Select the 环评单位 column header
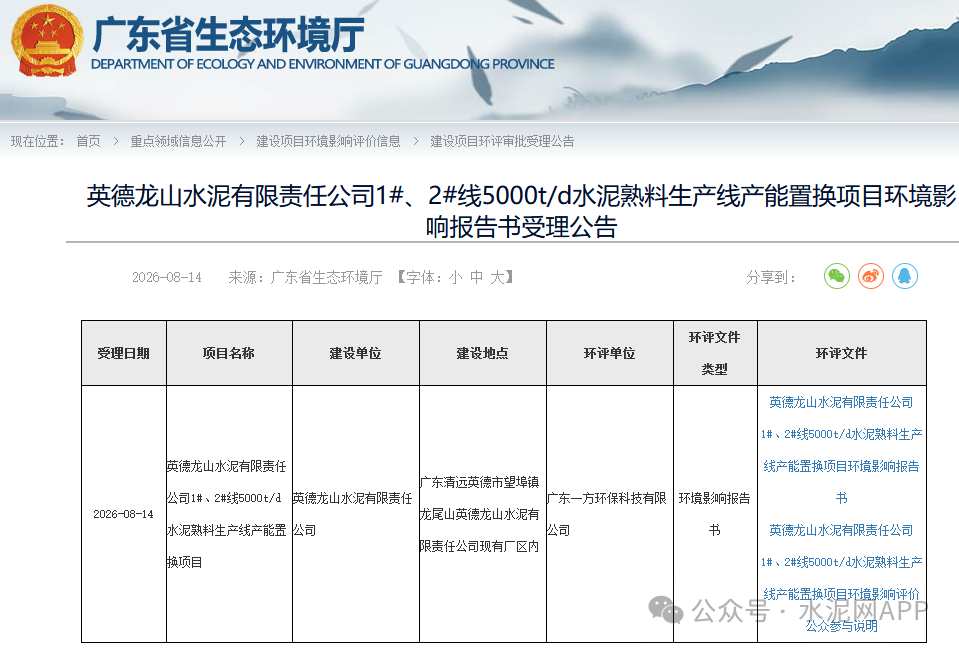This screenshot has height=649, width=959. [610, 353]
